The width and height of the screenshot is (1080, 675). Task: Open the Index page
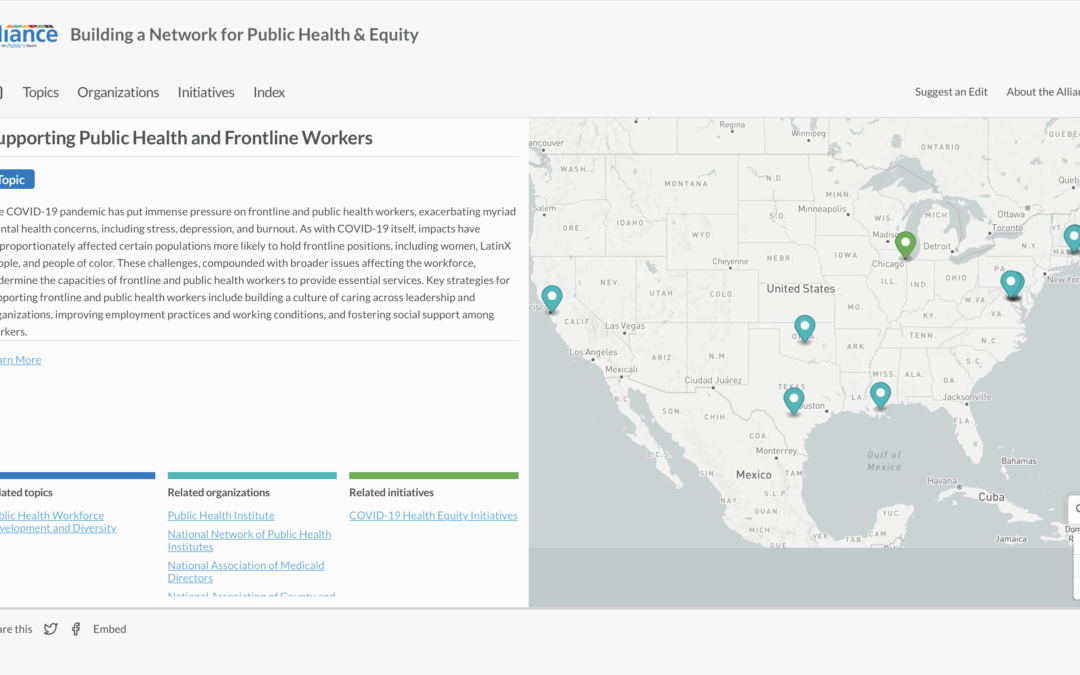point(268,92)
